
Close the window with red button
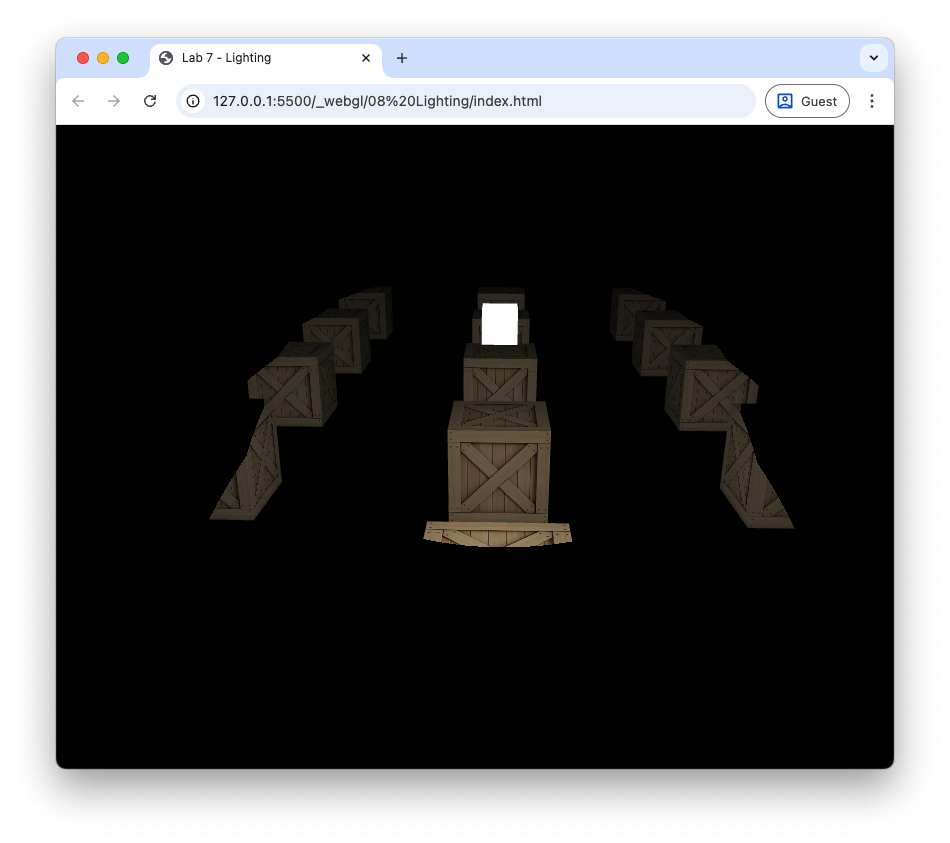(83, 58)
